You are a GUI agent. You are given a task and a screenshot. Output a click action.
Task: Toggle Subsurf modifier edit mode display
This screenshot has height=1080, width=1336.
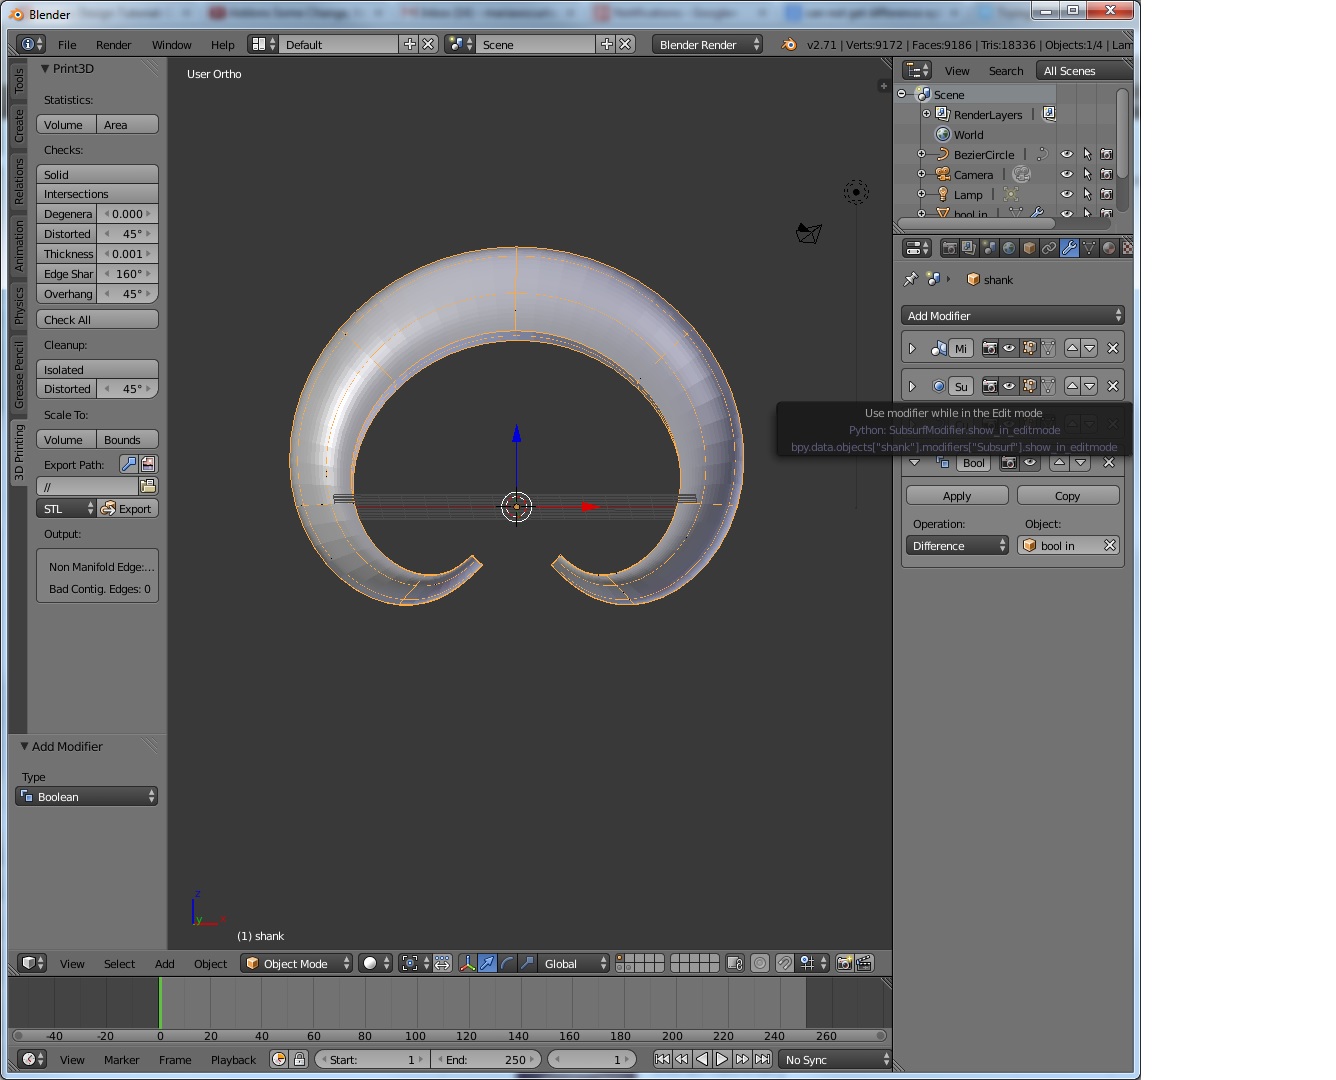point(1029,386)
